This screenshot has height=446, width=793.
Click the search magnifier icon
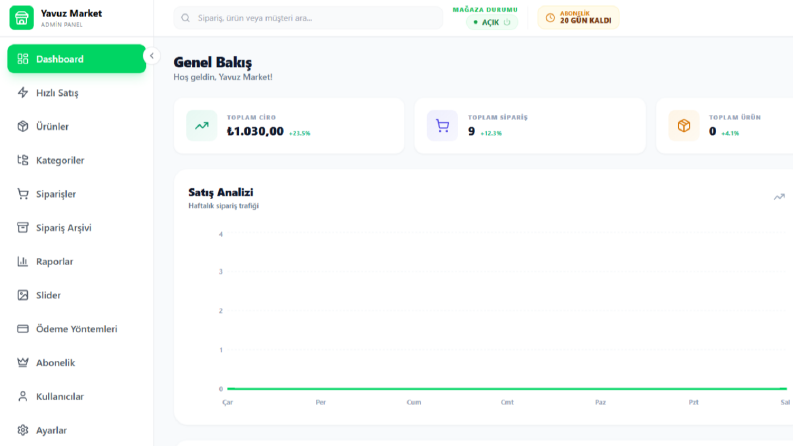coord(186,18)
